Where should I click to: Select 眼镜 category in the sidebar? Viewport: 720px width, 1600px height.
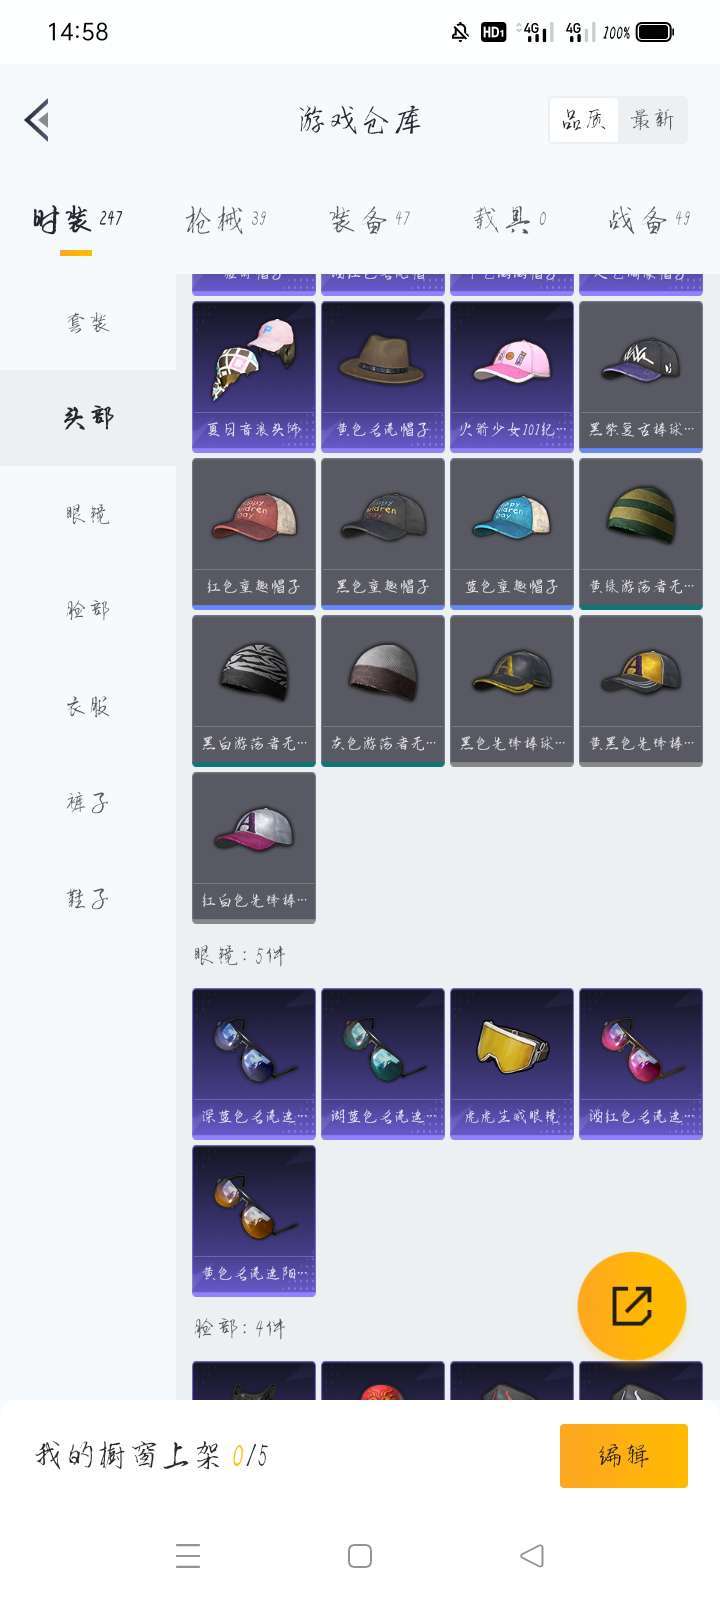tap(88, 514)
